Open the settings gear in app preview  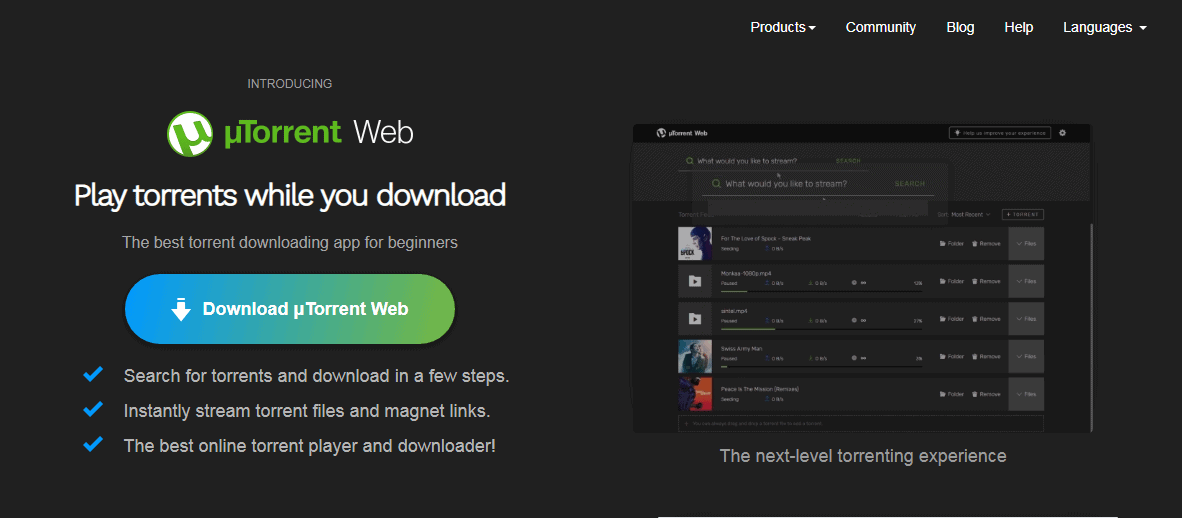pos(1062,133)
